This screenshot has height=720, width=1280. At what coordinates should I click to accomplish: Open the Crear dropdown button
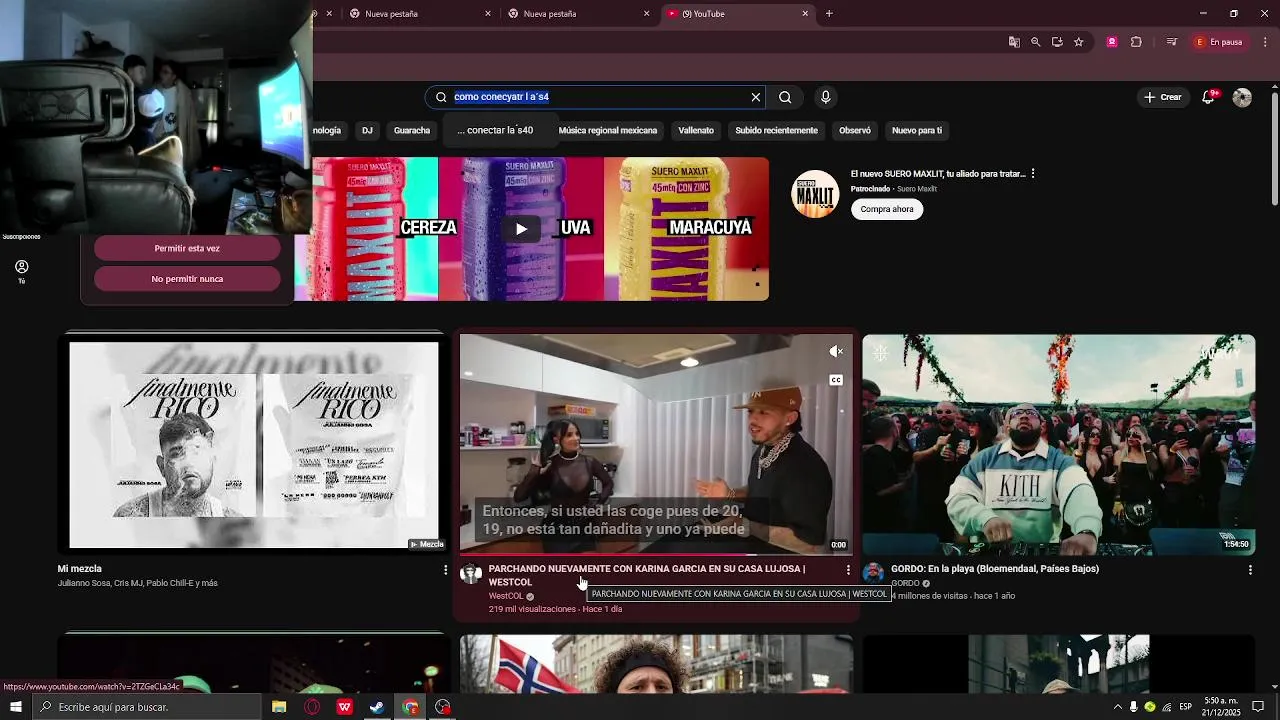pyautogui.click(x=1163, y=97)
